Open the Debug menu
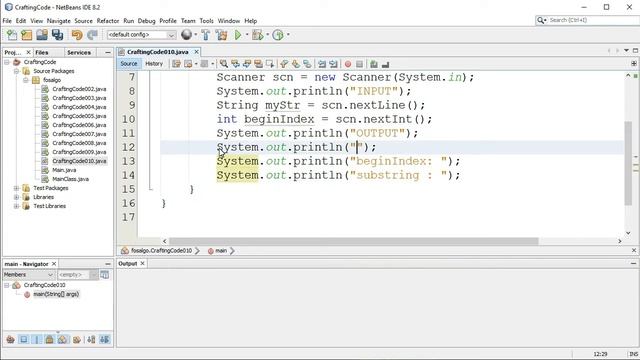This screenshot has width=640, height=360. [147, 21]
